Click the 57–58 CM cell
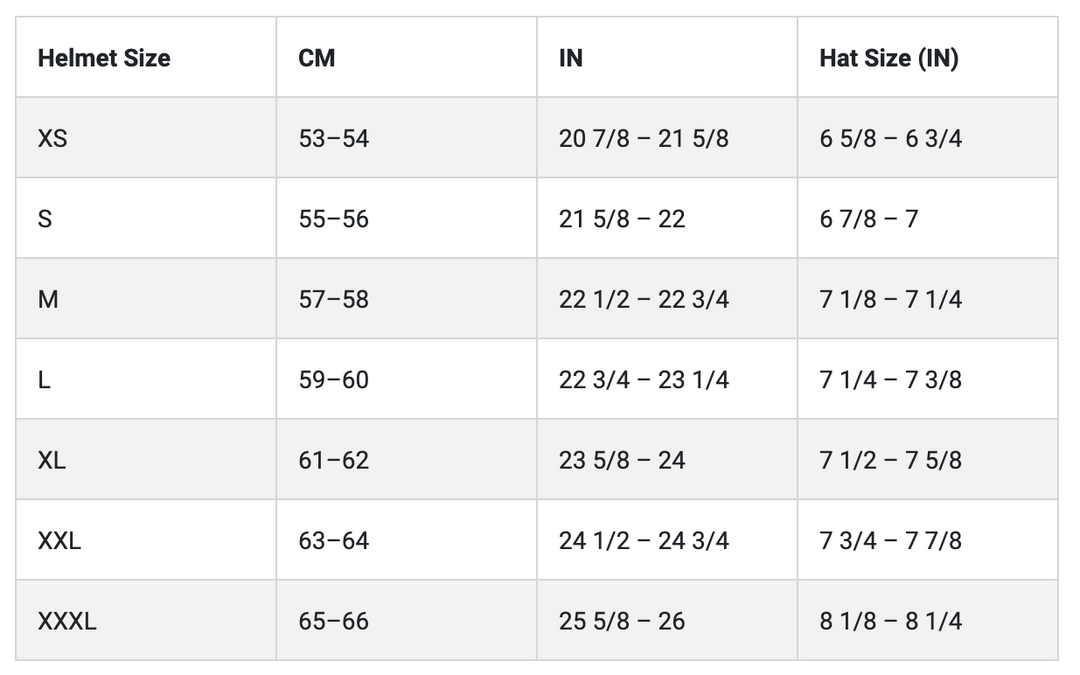Screen dimensions: 1080x675 [334, 299]
